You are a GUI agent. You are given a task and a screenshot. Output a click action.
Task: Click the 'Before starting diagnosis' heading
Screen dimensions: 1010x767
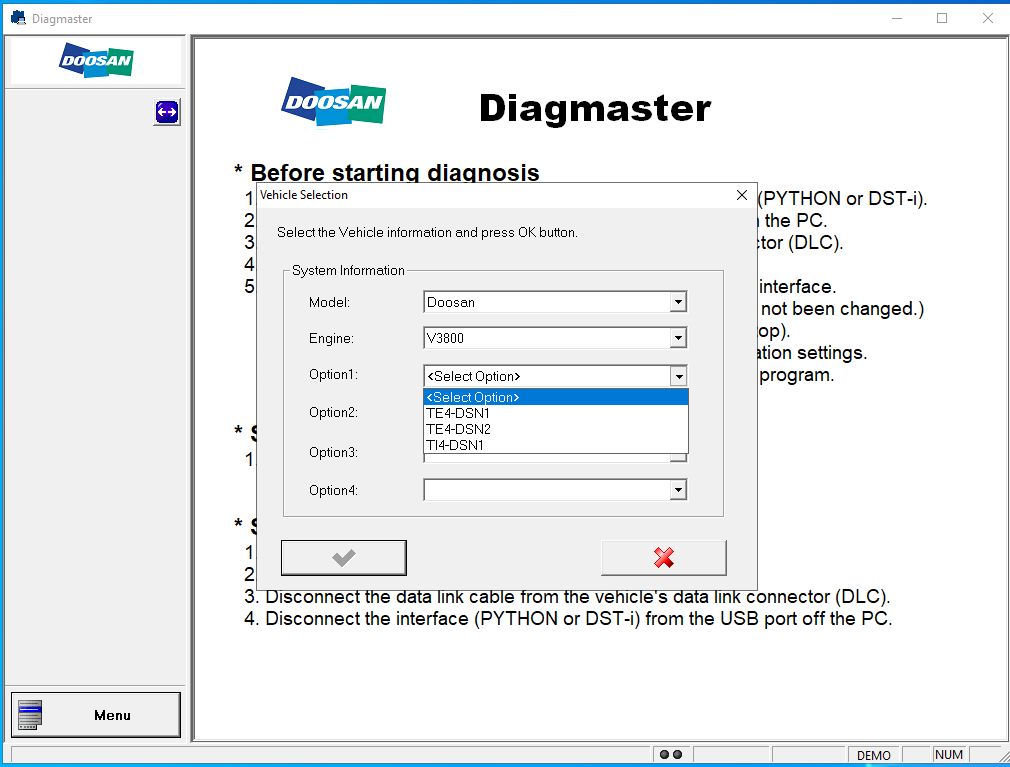tap(395, 173)
